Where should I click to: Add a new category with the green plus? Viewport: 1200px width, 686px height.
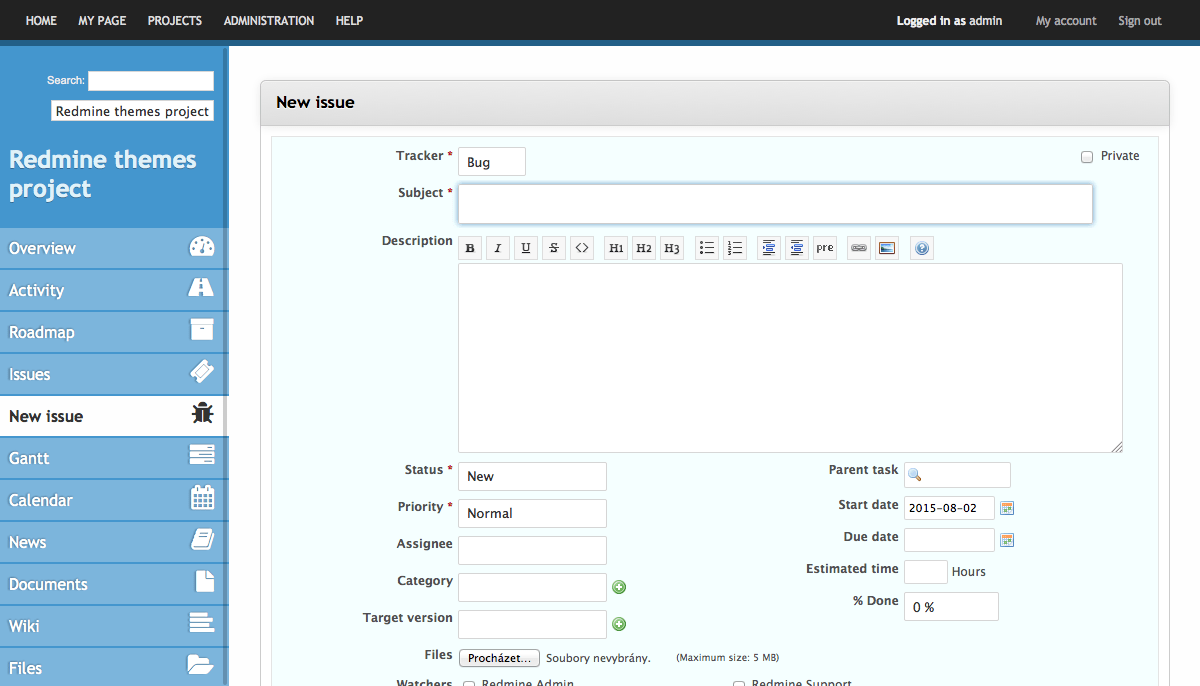click(619, 587)
